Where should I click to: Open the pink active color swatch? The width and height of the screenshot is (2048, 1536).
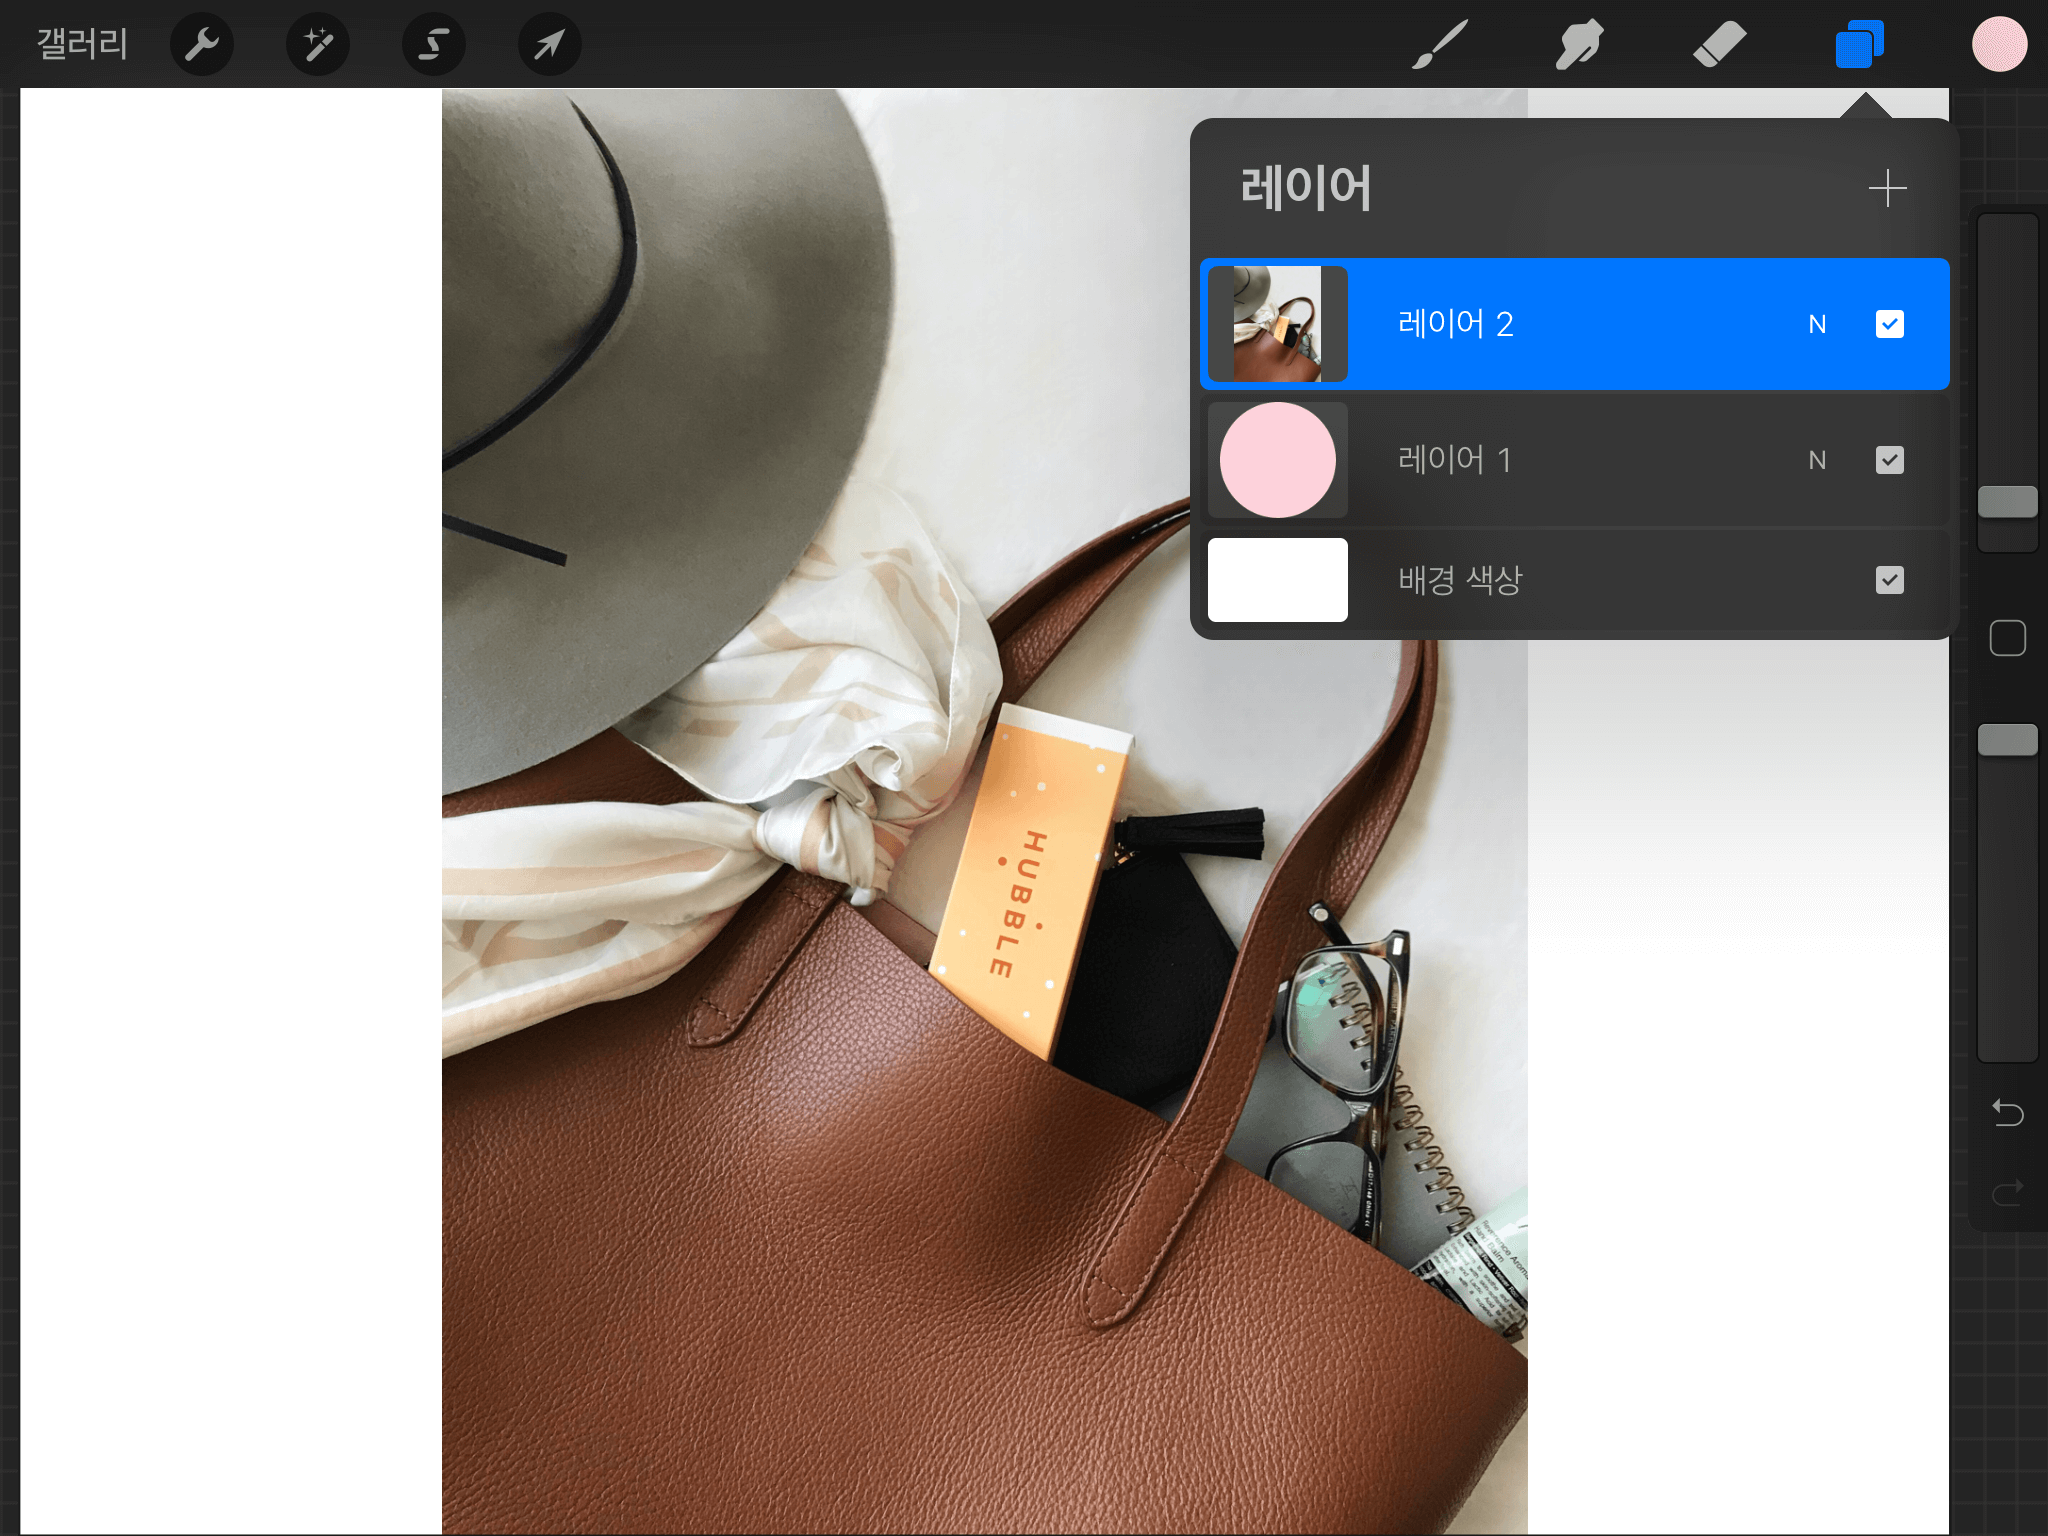(x=1999, y=44)
